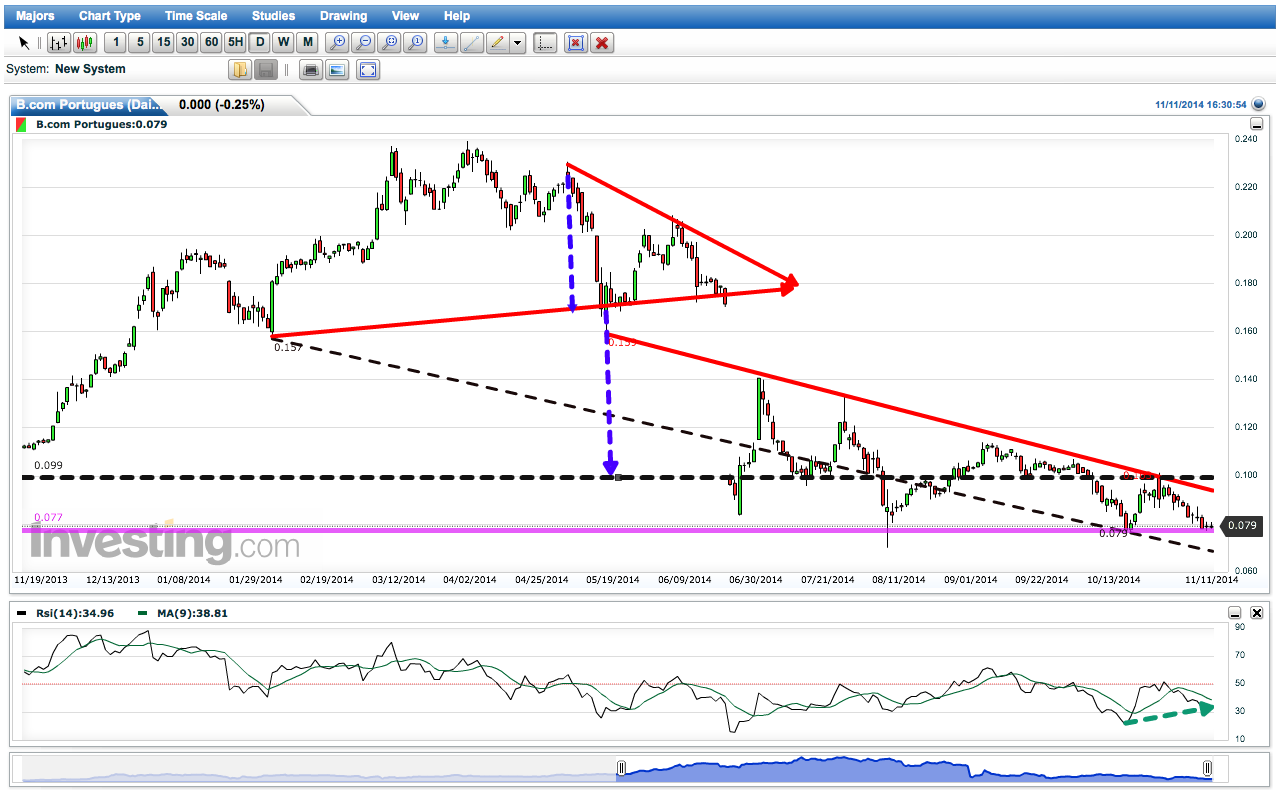This screenshot has width=1280, height=800.
Task: Select the trend line drawing tool
Action: (472, 43)
